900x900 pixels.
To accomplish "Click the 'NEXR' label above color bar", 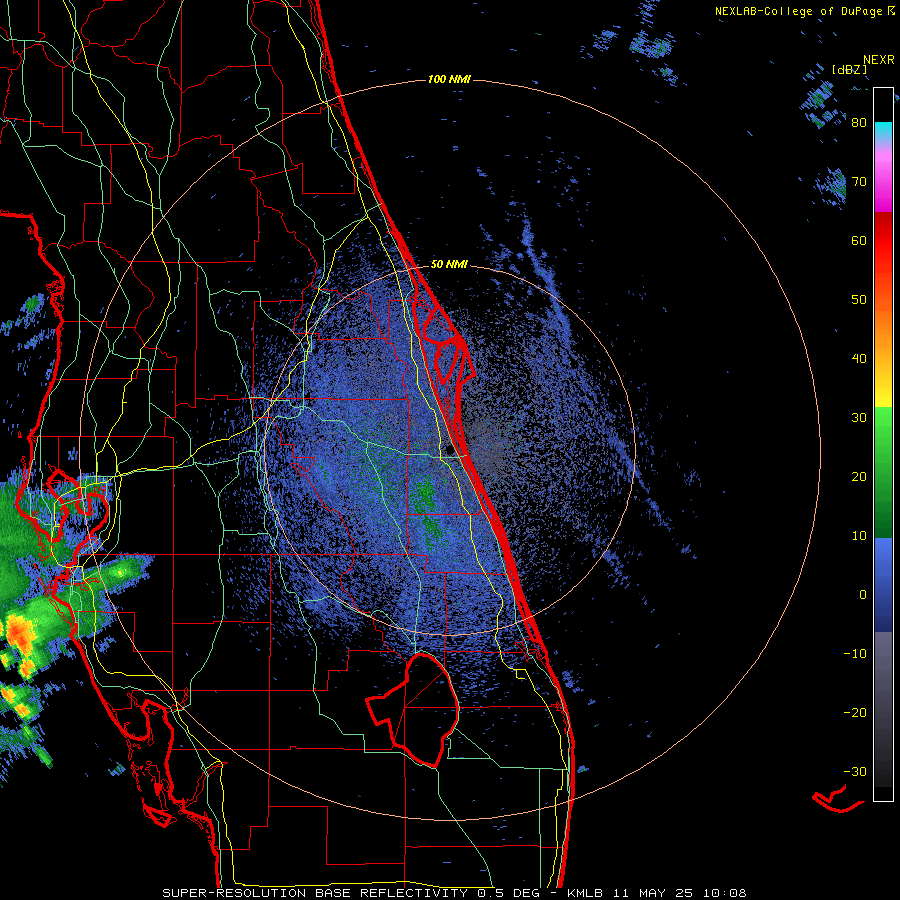I will point(879,60).
